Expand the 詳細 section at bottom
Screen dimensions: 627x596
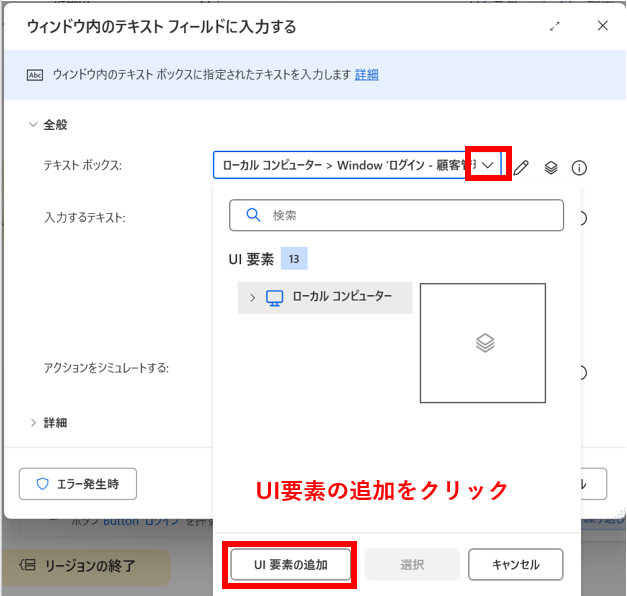click(35, 423)
